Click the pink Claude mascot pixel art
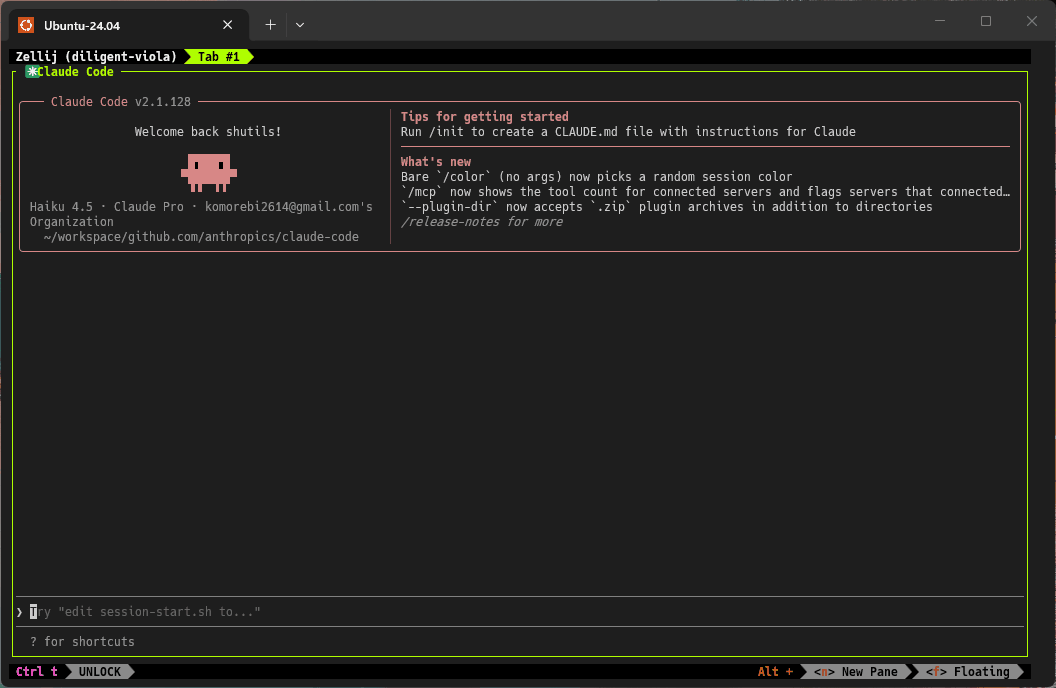 point(209,172)
